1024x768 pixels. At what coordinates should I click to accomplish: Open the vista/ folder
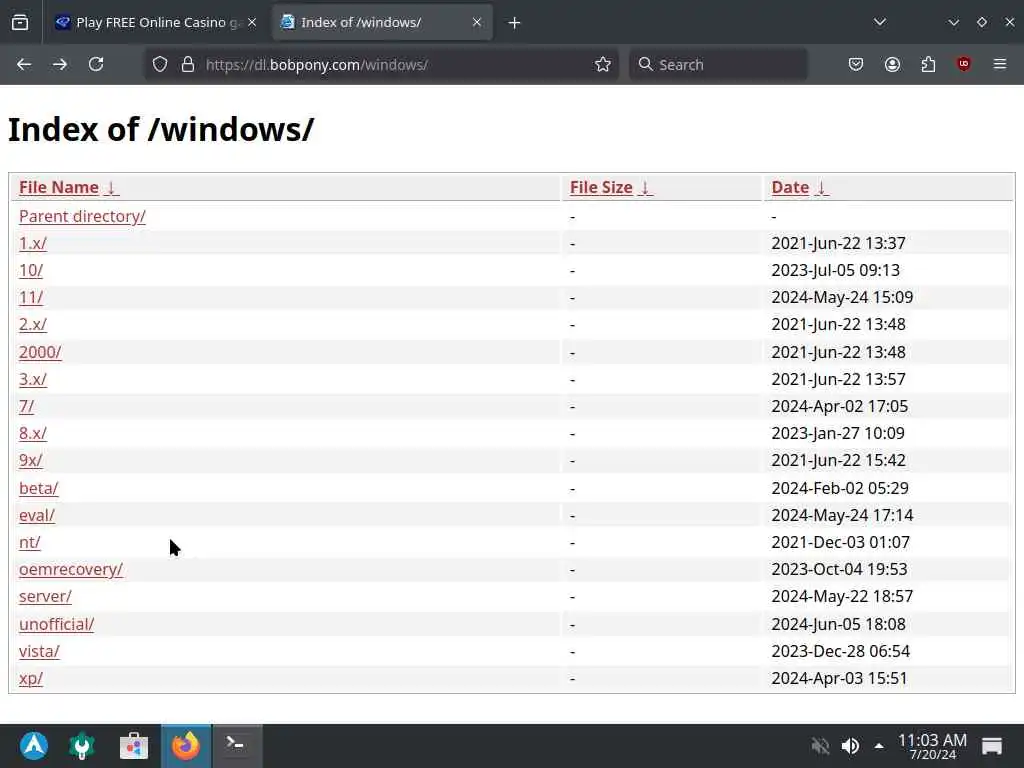coord(39,651)
